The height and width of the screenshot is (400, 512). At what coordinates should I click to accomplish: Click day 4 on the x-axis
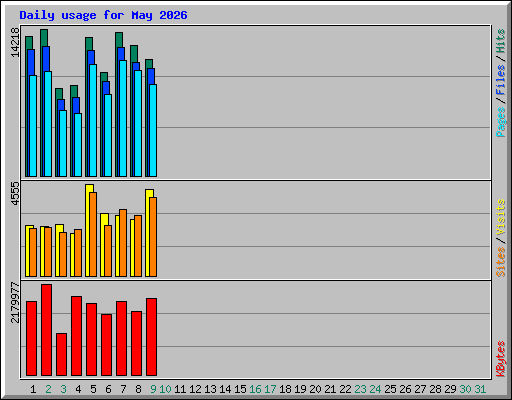point(78,389)
